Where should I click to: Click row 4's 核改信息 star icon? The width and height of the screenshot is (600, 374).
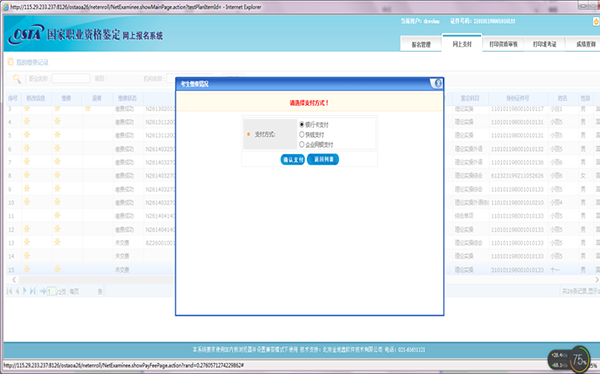[x=27, y=121]
